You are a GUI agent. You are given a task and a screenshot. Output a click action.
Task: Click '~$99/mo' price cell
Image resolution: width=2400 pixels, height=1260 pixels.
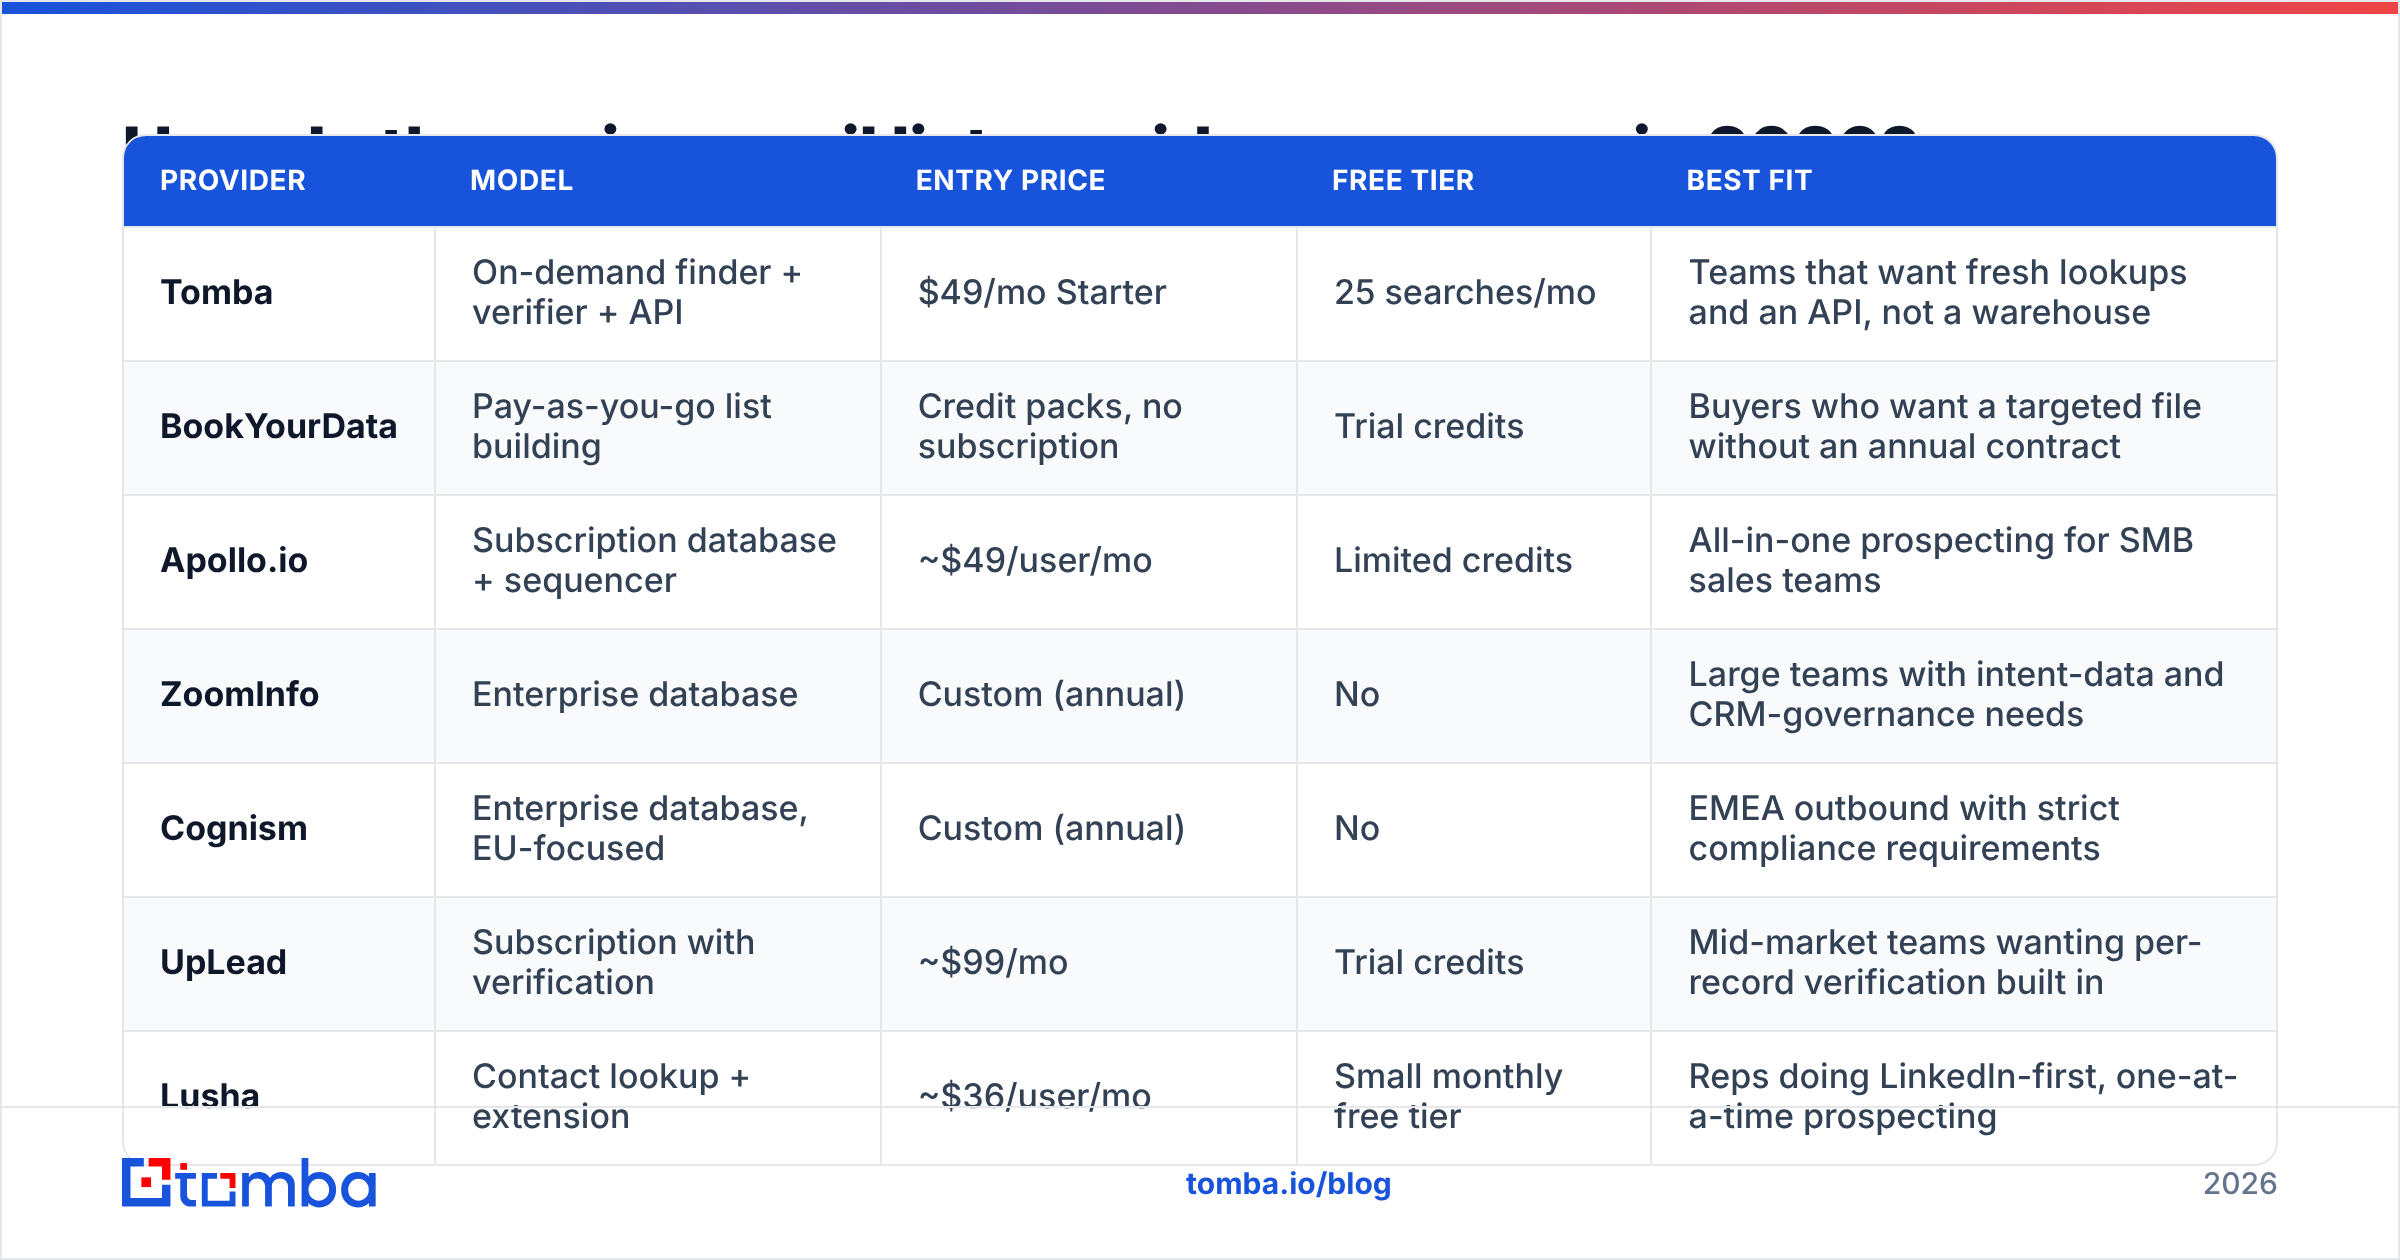point(1089,963)
